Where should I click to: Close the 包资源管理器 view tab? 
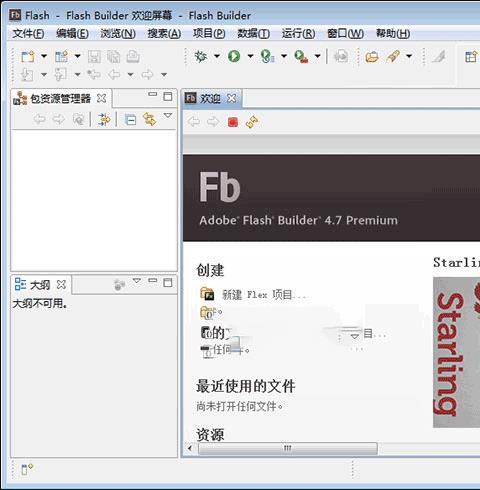(101, 99)
